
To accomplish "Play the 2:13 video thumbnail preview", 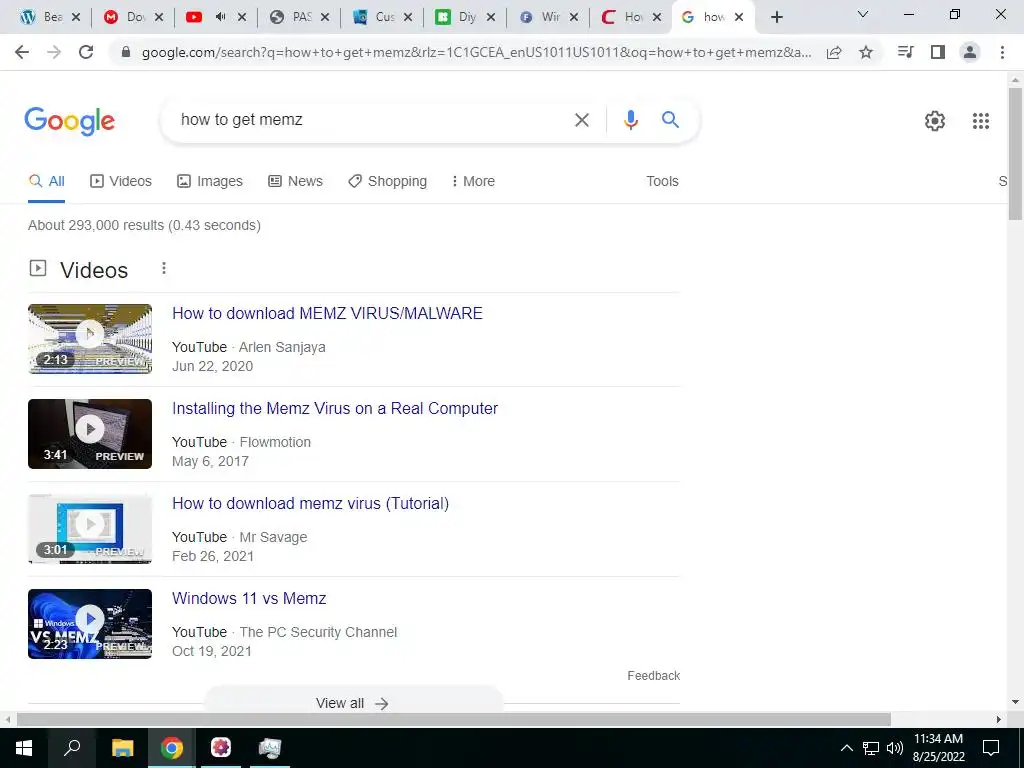I will coord(90,339).
